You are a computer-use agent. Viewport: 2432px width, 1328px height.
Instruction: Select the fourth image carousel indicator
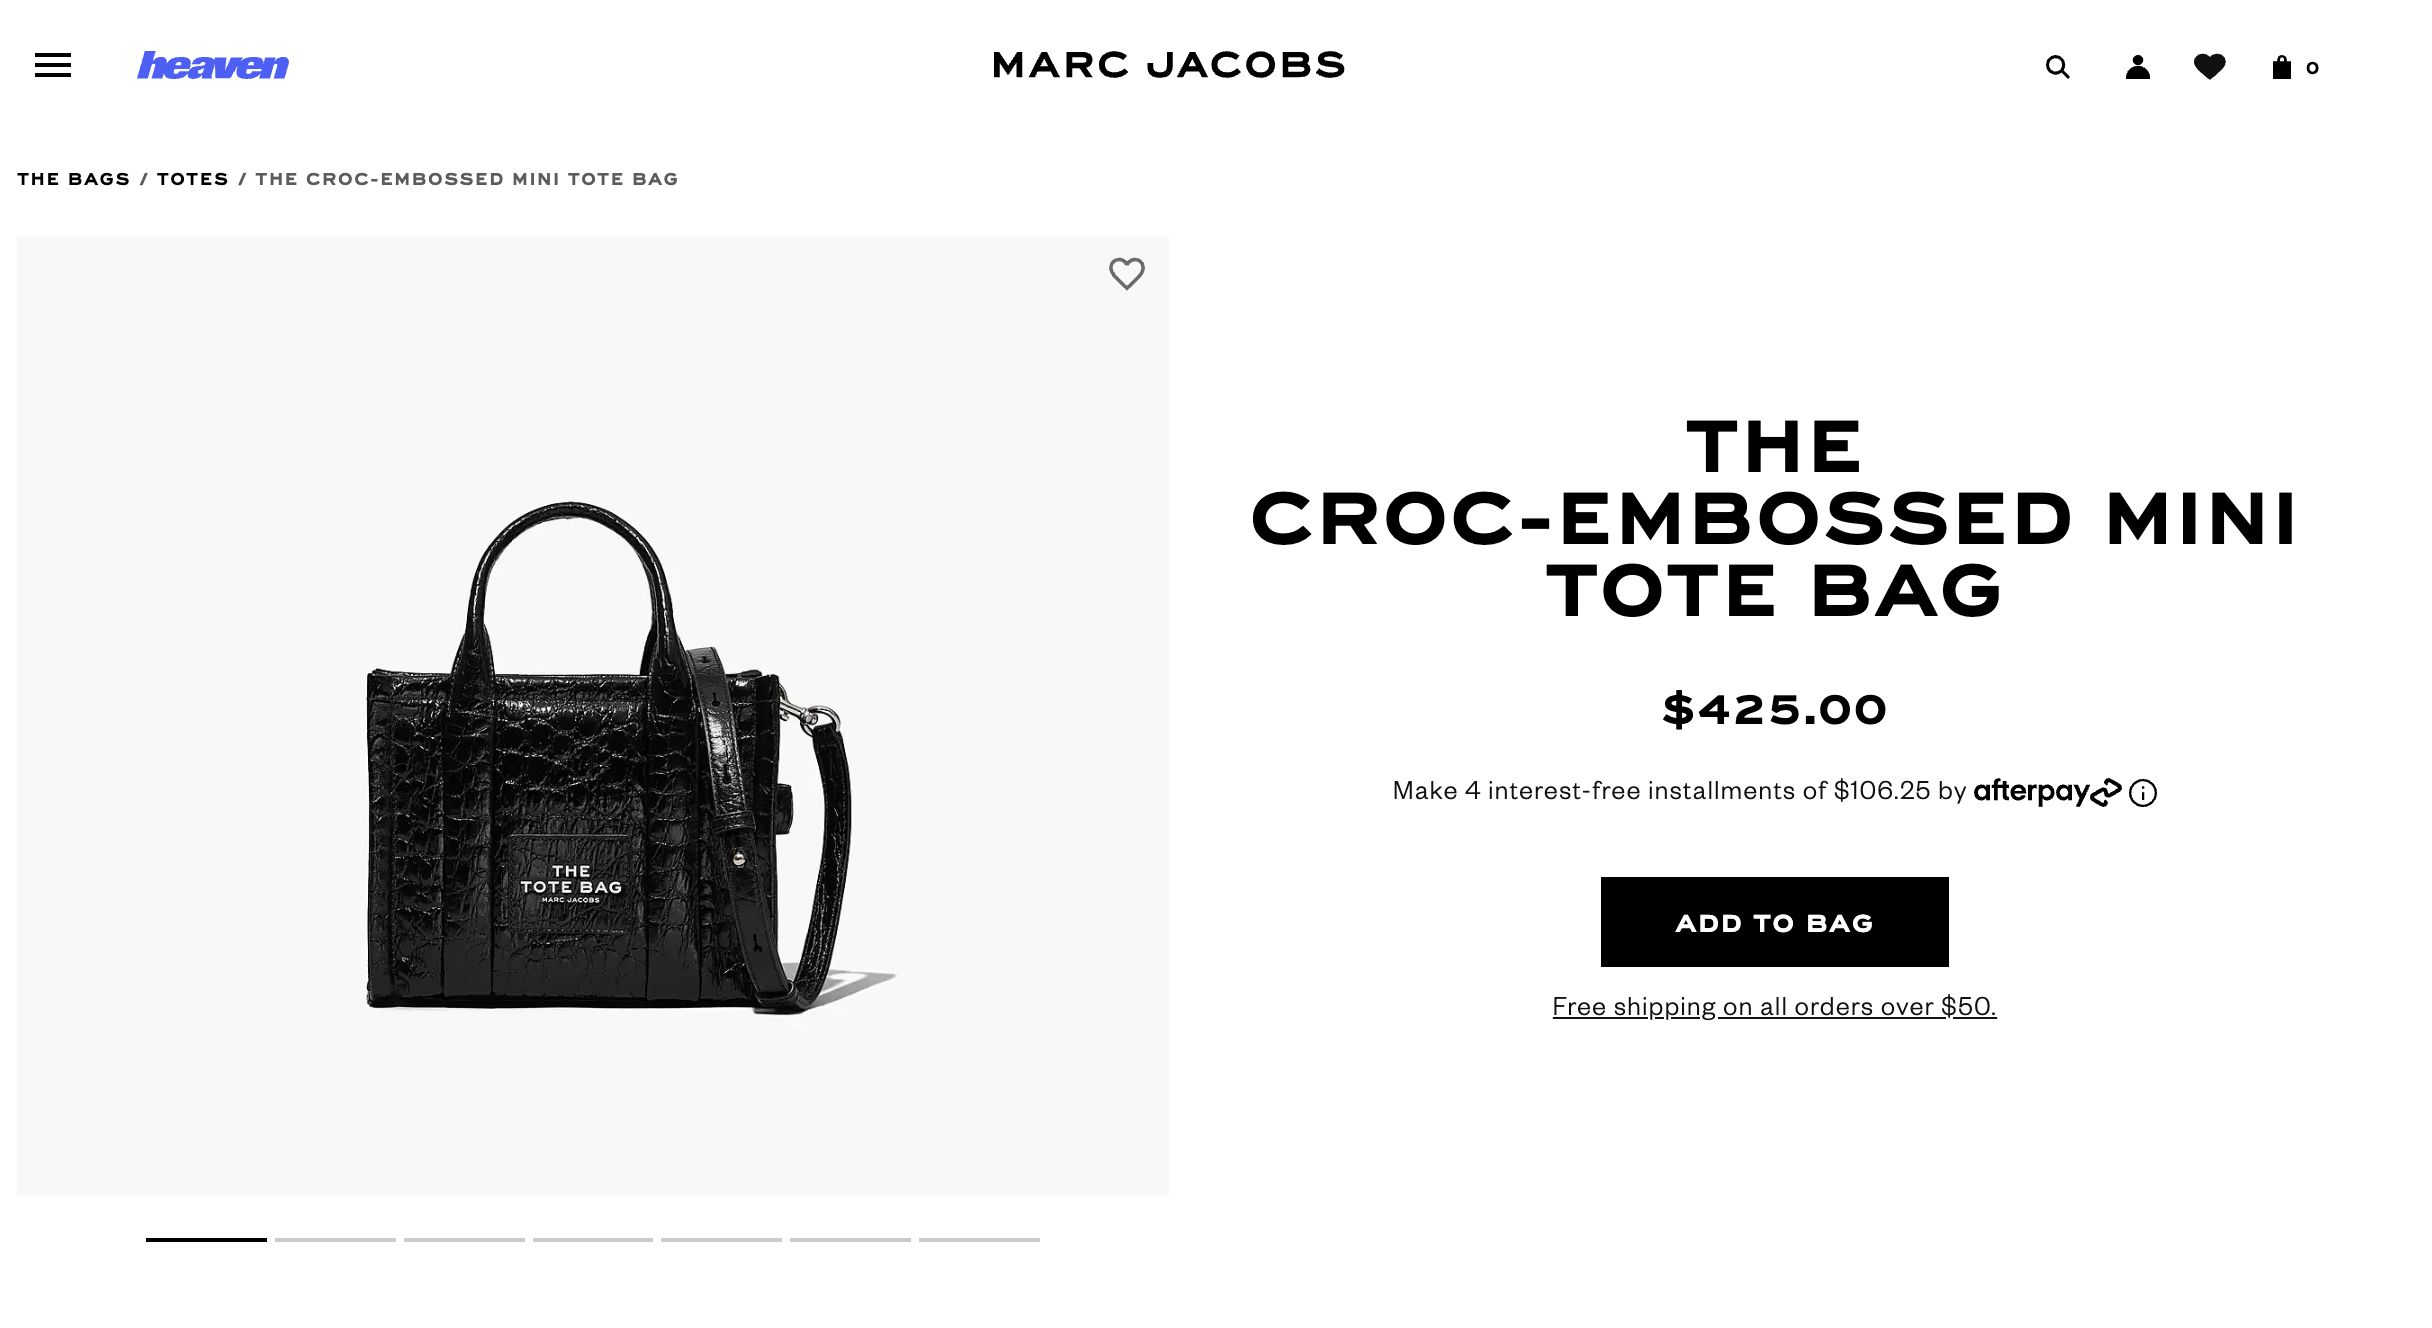tap(593, 1240)
